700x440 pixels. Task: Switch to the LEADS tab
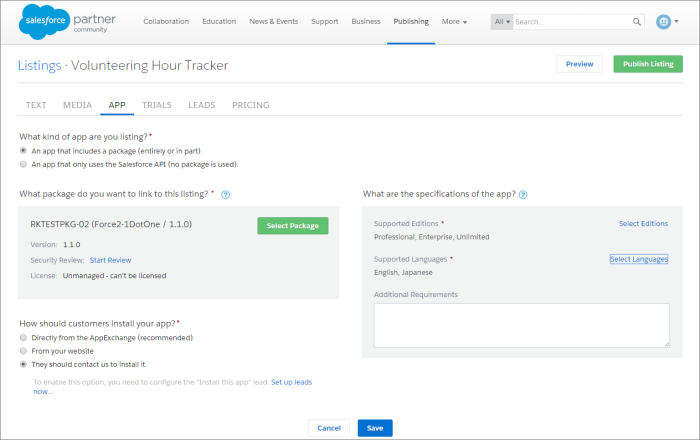[202, 105]
